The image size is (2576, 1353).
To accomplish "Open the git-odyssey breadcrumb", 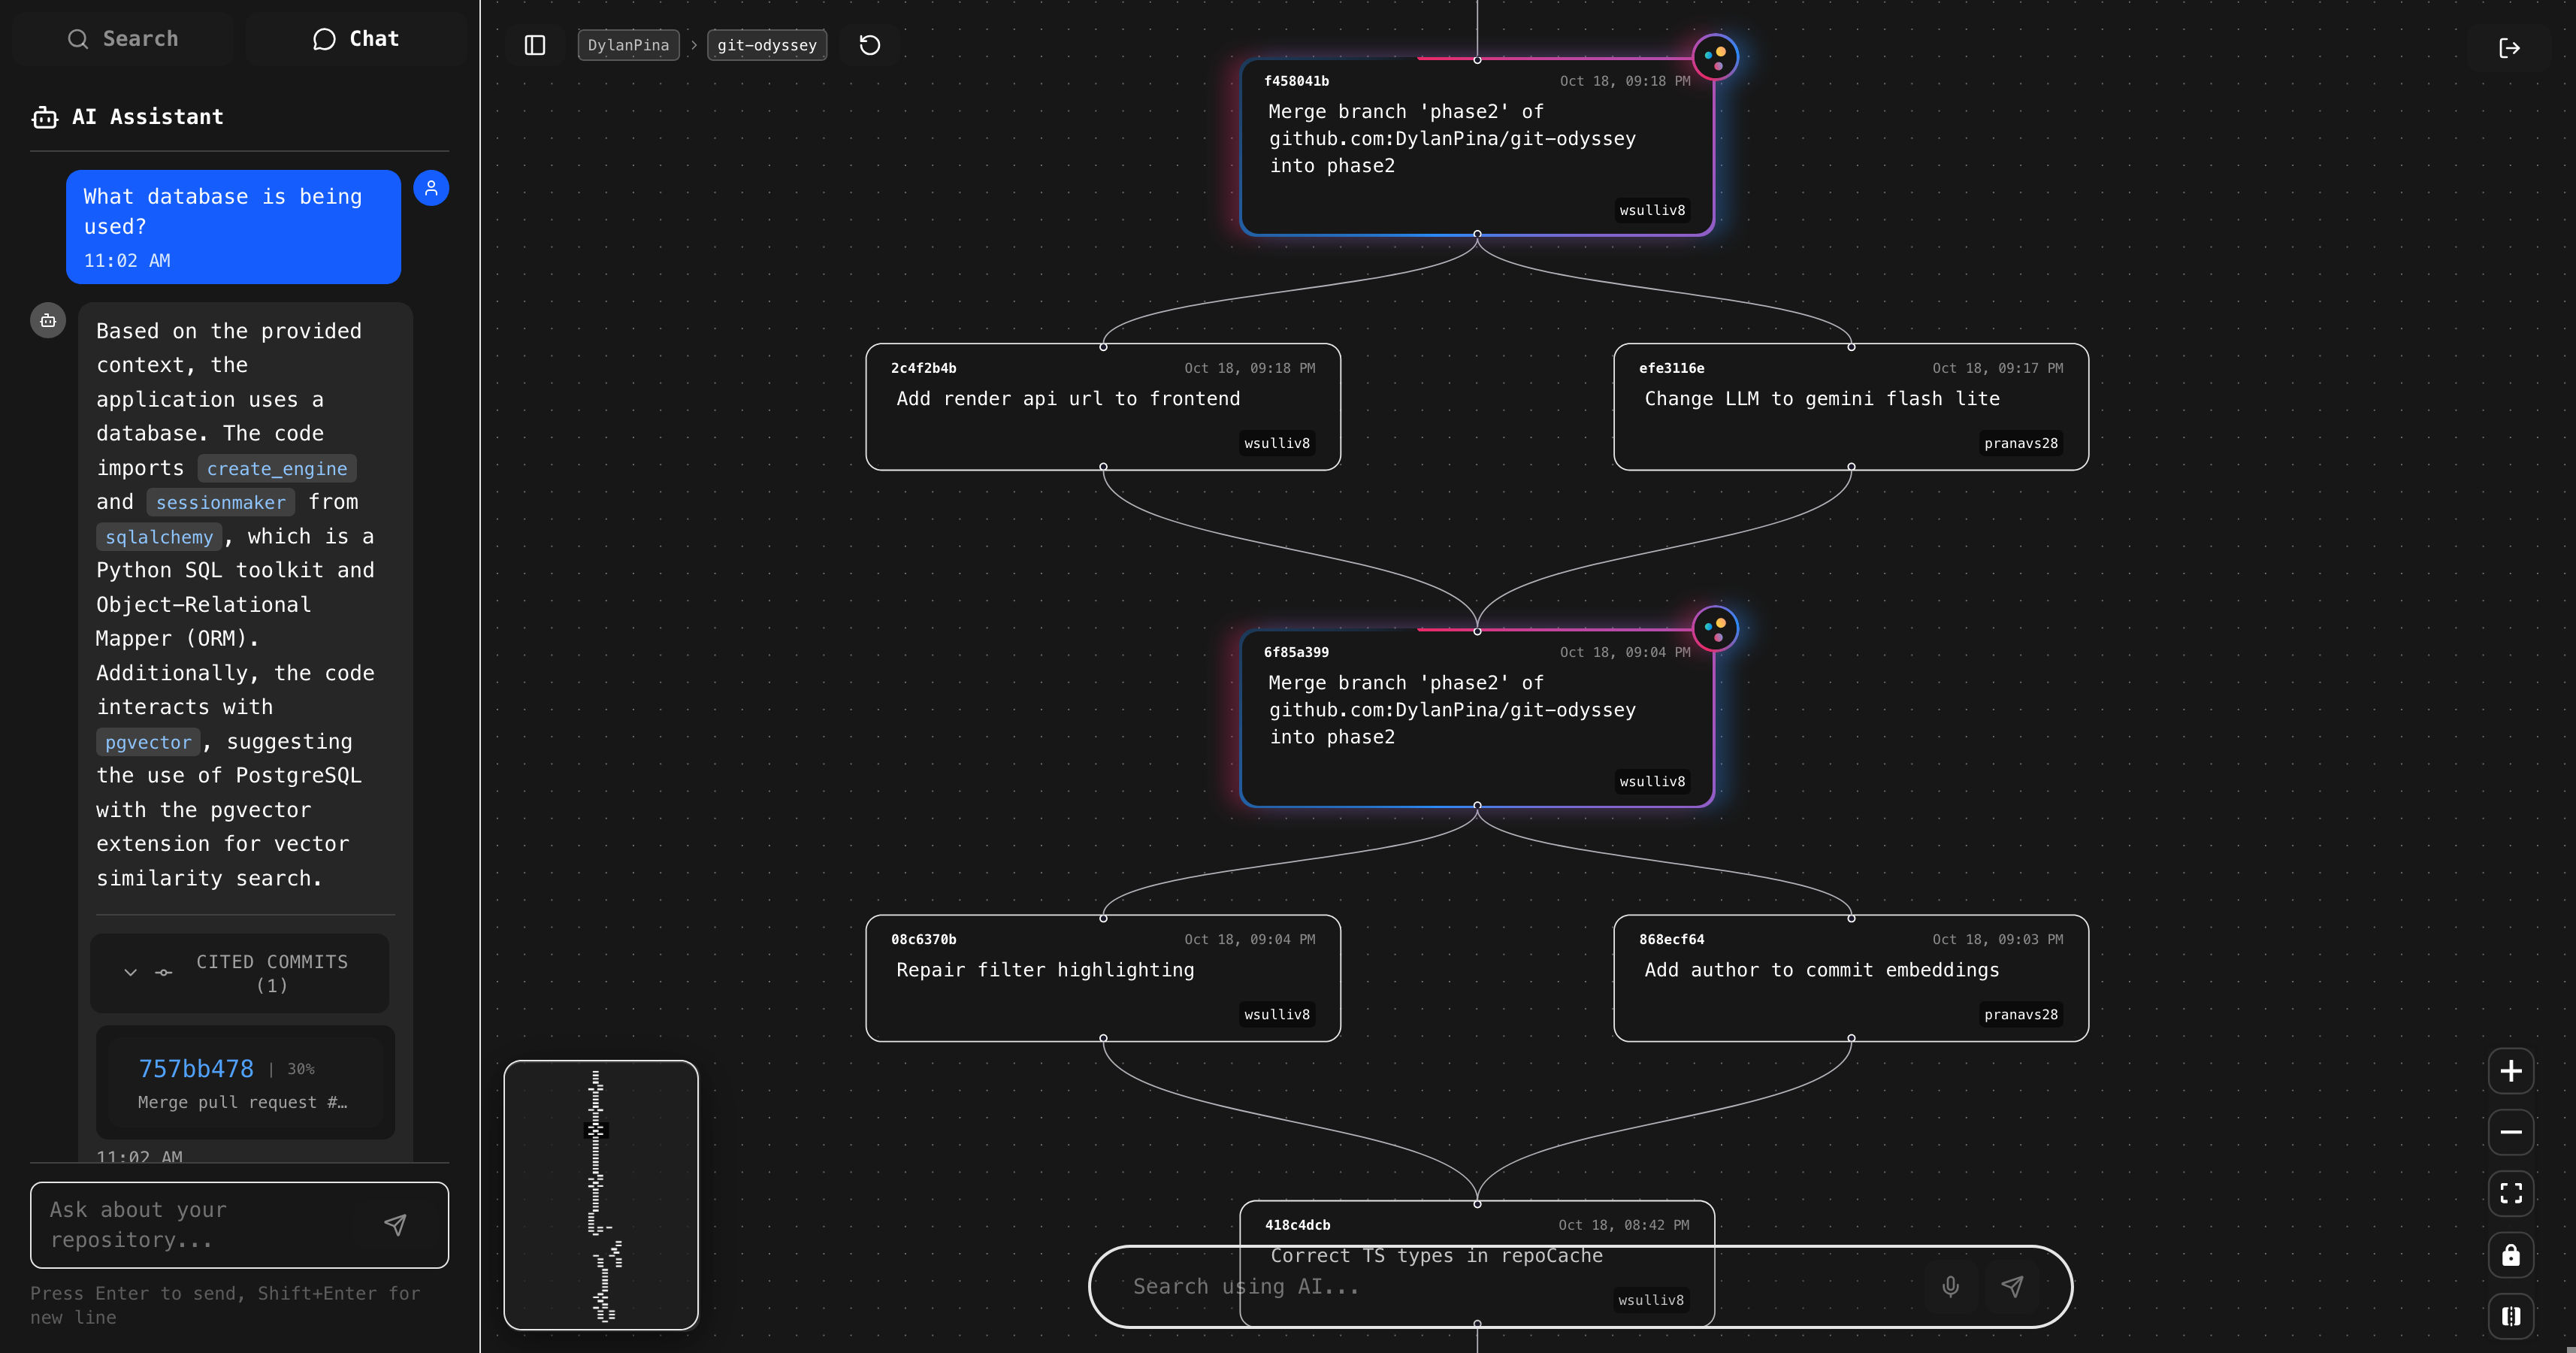I will click(x=766, y=45).
